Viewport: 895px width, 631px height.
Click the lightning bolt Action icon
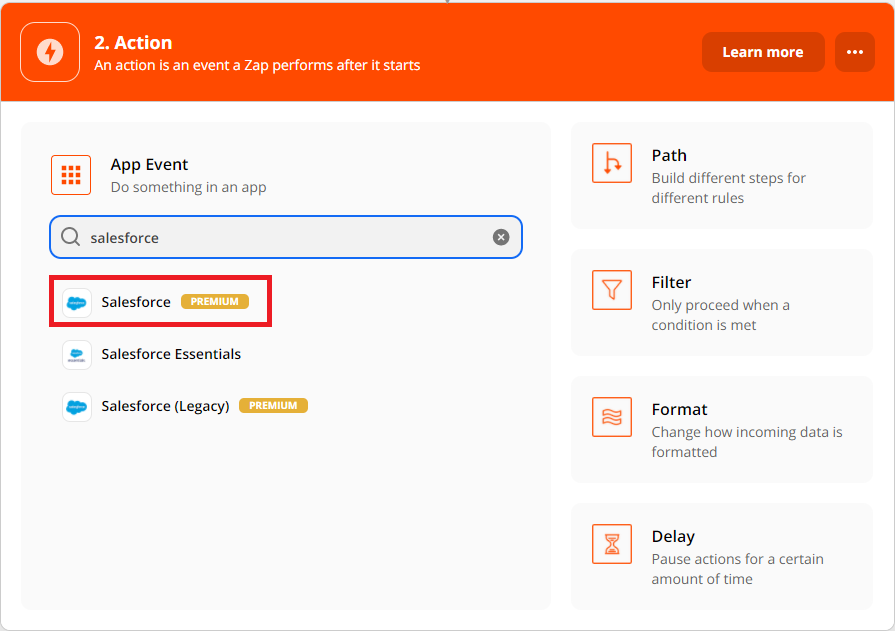coord(50,52)
